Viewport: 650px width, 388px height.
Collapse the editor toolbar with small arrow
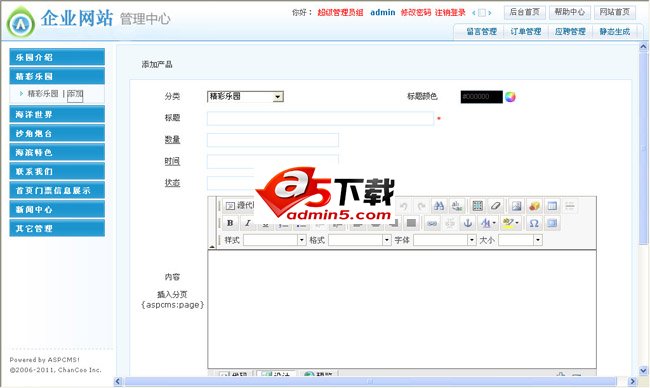212,247
